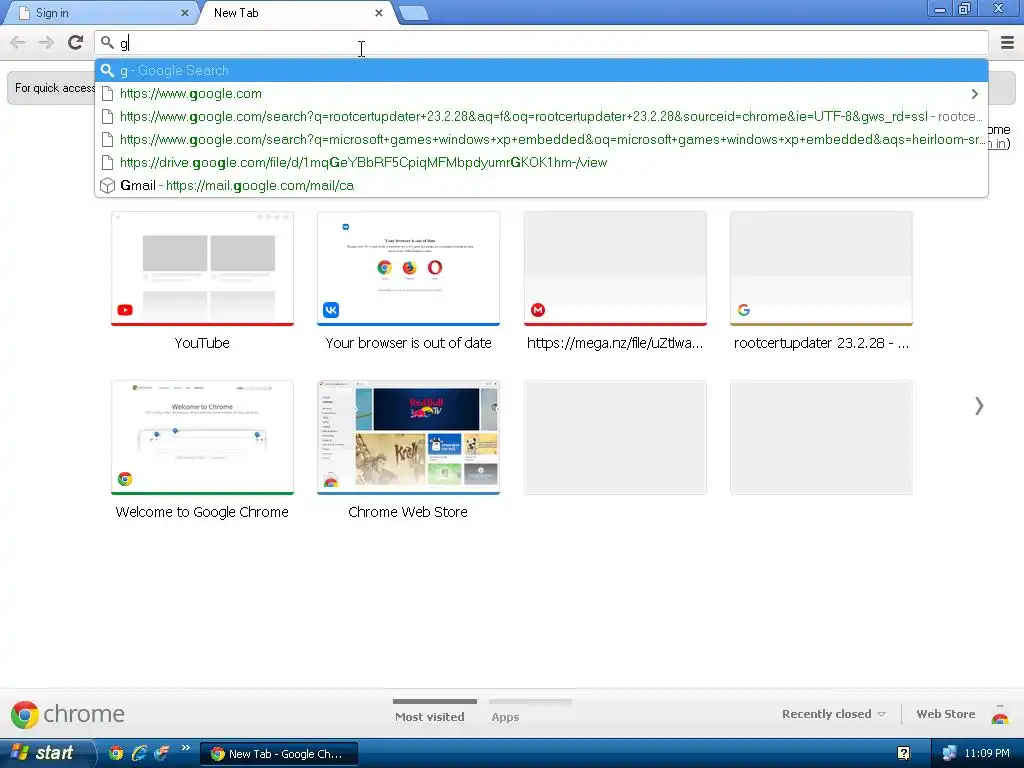
Task: Choose the https://www.google.com suggestion
Action: 541,93
